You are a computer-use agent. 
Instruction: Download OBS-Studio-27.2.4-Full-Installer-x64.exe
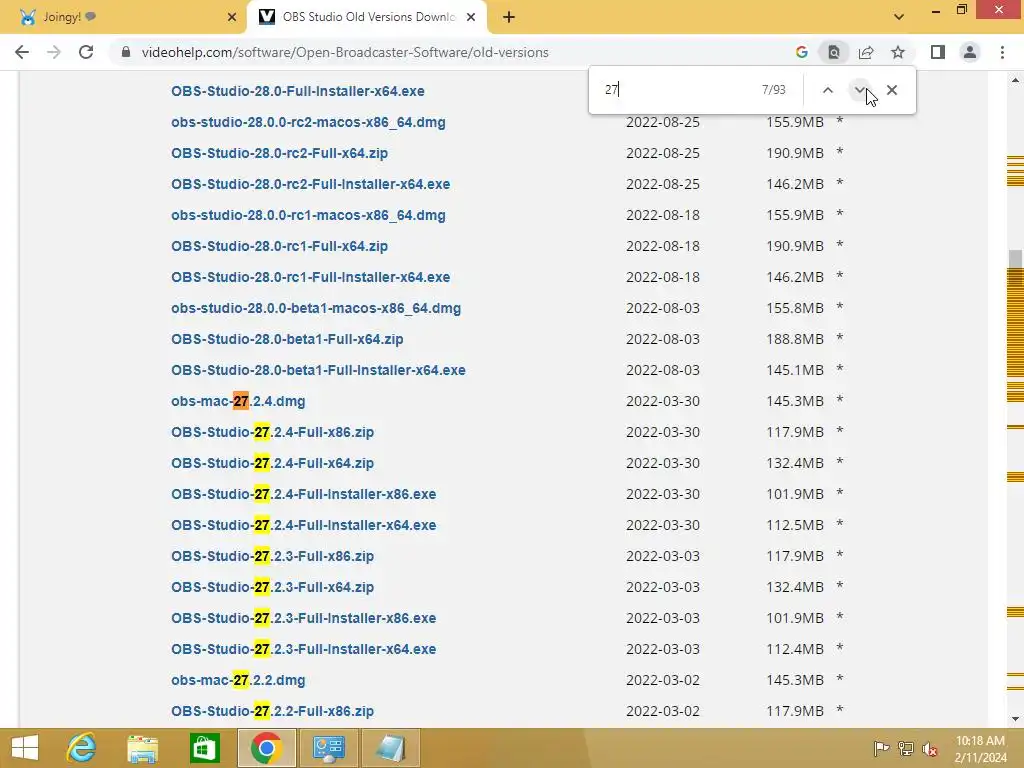[304, 525]
